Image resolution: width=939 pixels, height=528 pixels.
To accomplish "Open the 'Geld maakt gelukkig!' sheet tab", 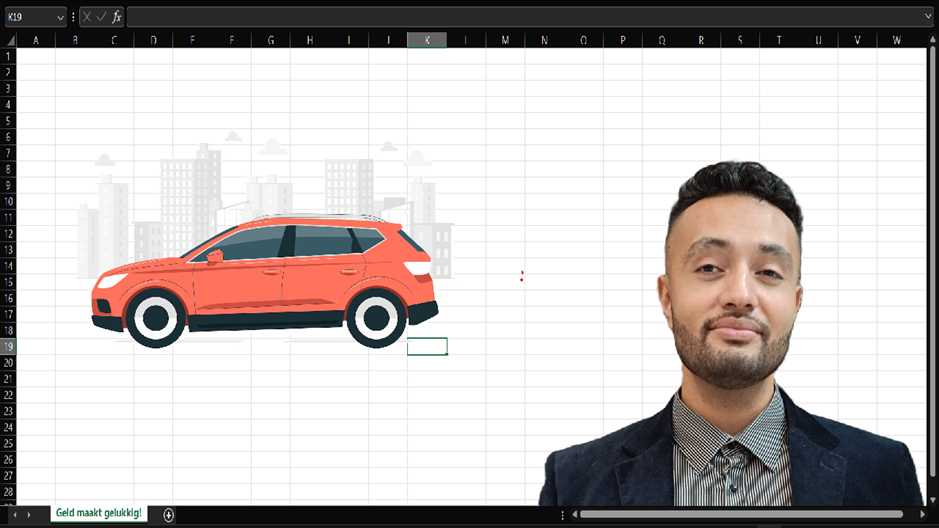I will [99, 513].
